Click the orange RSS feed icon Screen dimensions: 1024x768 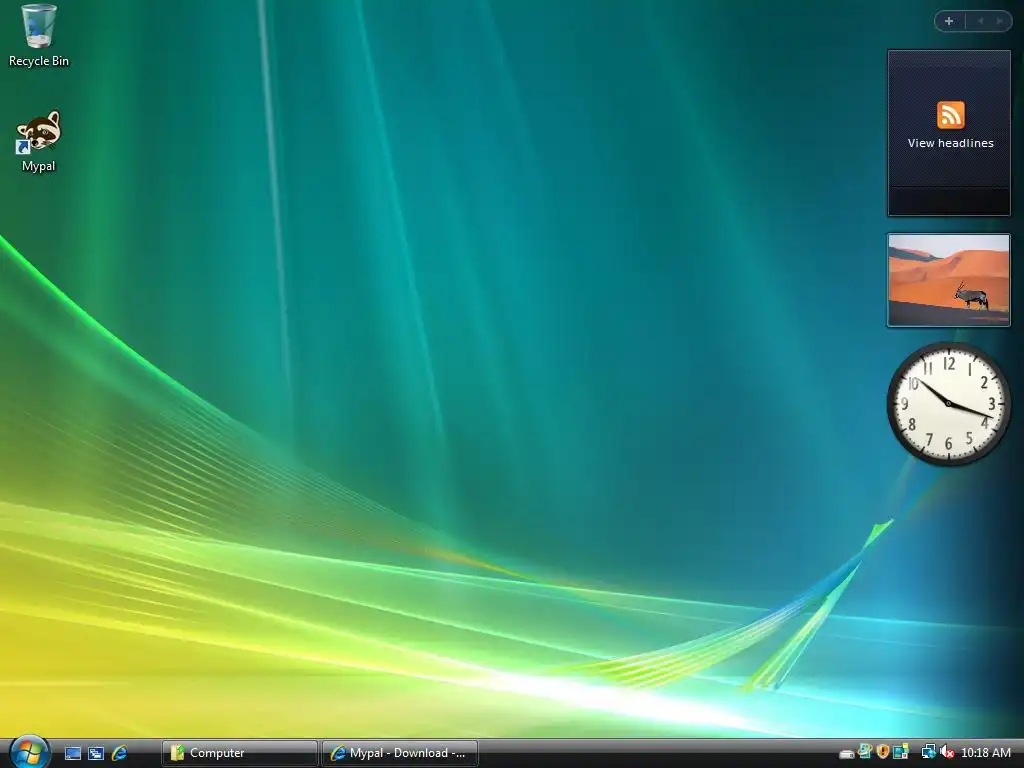click(x=950, y=115)
